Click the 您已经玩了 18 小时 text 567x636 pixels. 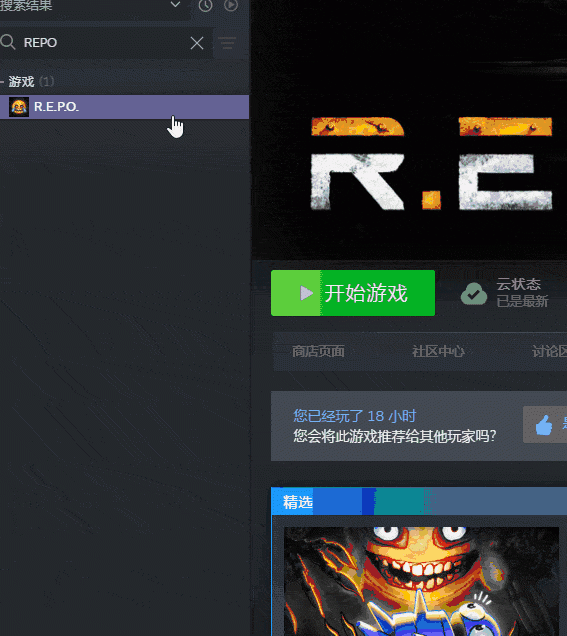pos(354,416)
